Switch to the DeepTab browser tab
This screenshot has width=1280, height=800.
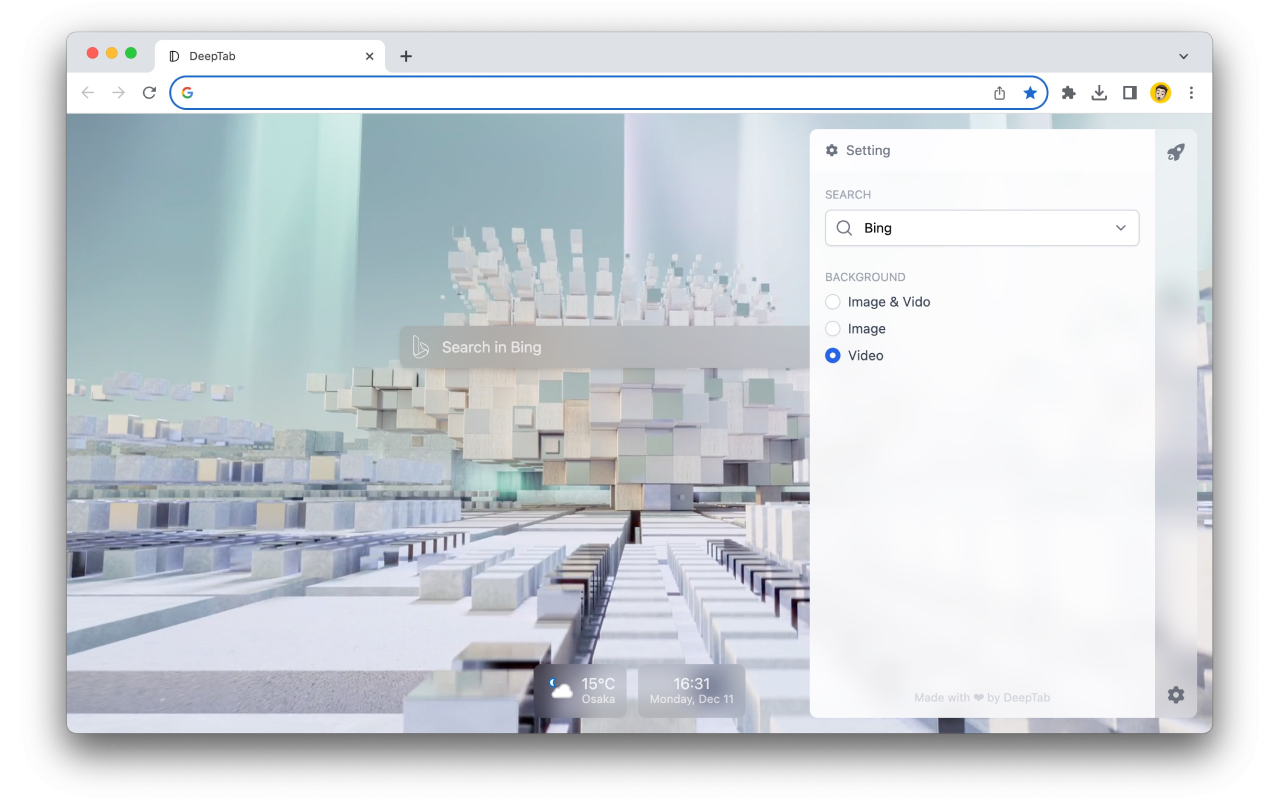(258, 56)
